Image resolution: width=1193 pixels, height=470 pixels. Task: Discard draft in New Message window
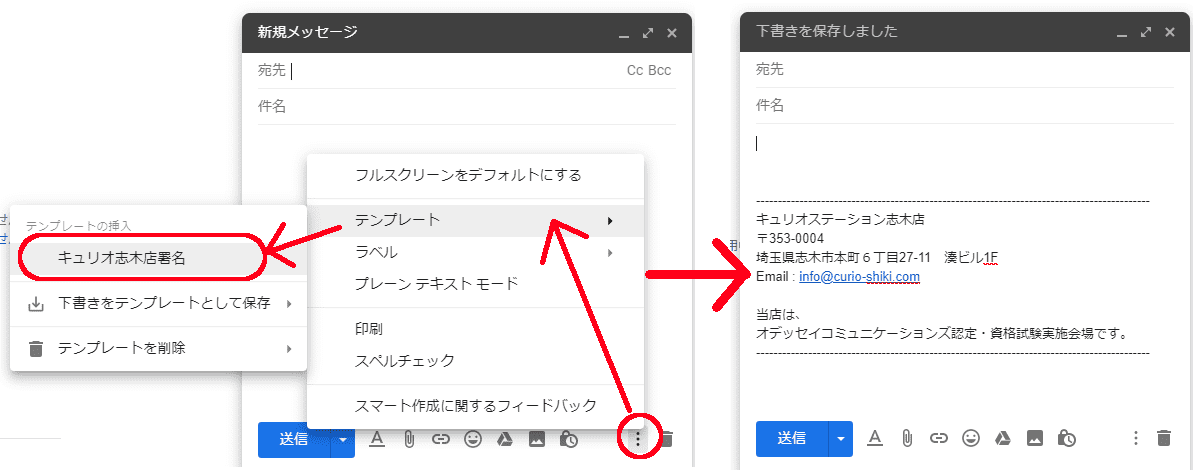667,439
